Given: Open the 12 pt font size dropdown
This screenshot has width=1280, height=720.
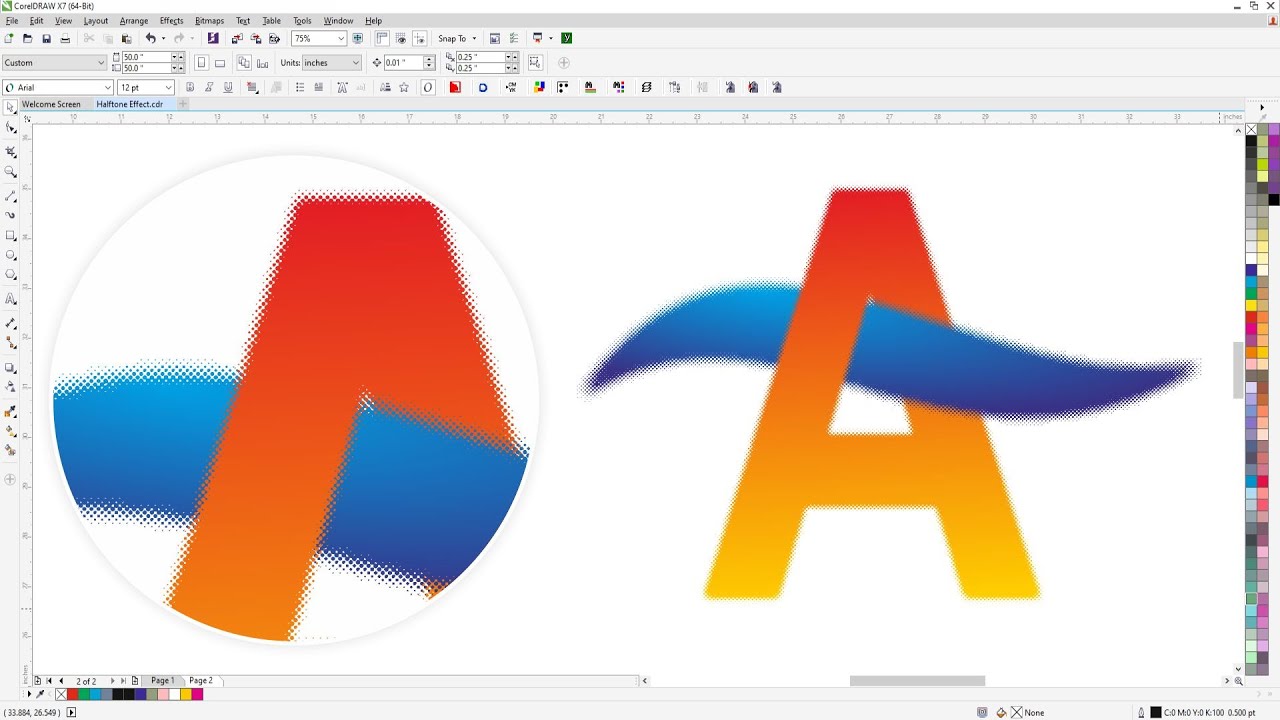Looking at the screenshot, I should tap(169, 87).
